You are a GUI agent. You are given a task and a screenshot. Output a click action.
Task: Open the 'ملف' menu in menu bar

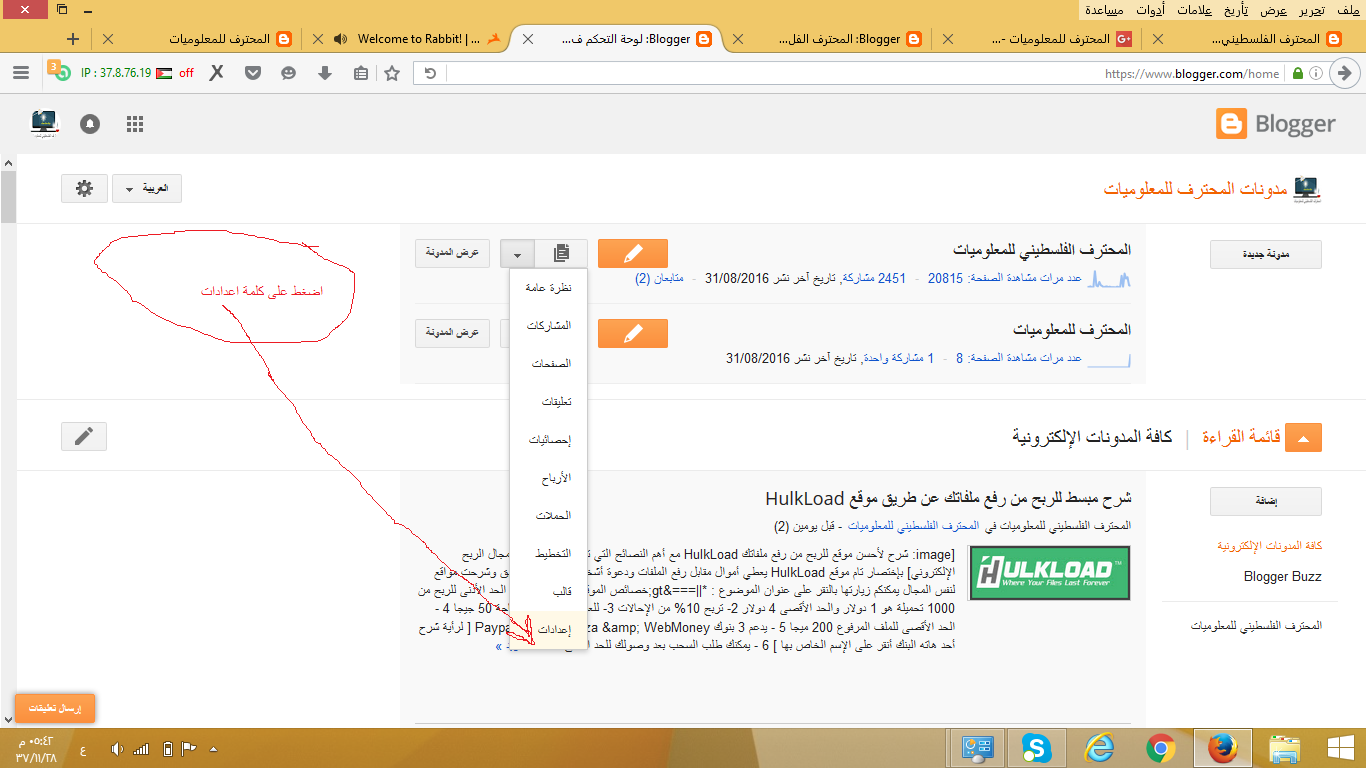coord(1347,10)
